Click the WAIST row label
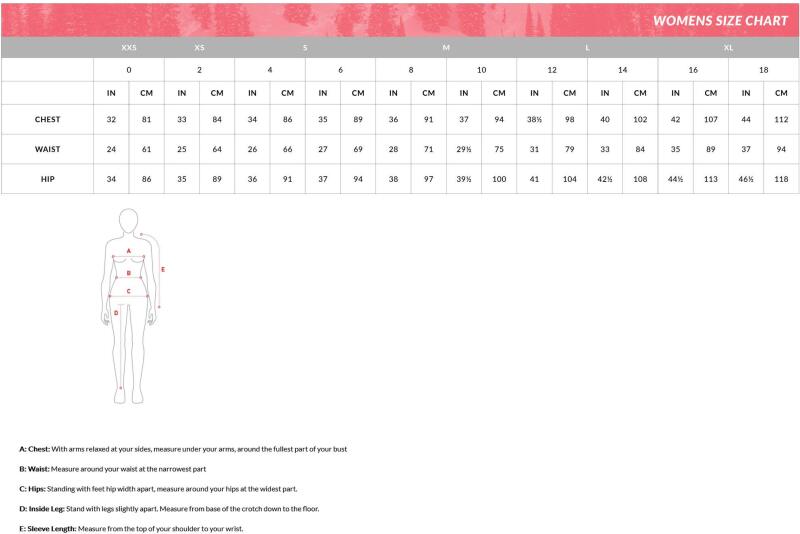The height and width of the screenshot is (534, 800). (x=47, y=149)
